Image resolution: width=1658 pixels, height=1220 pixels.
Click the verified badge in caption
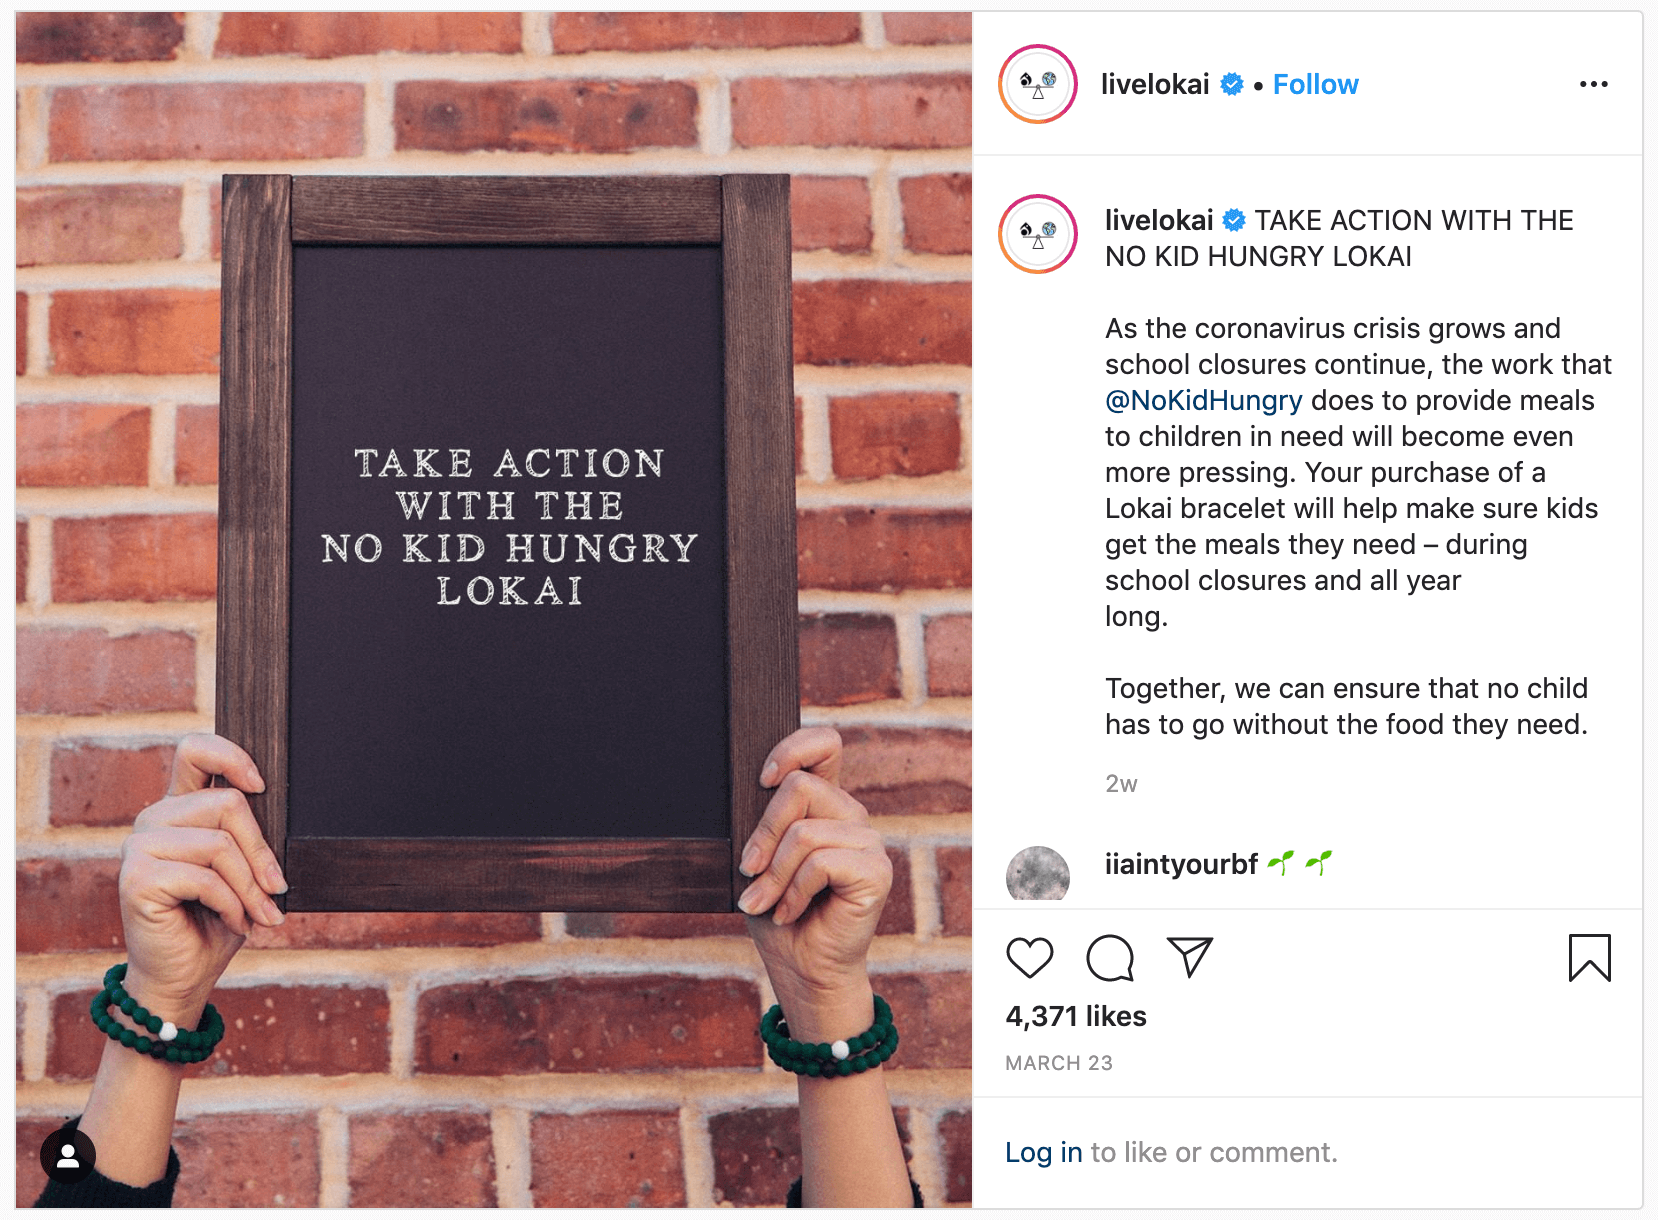(x=1235, y=220)
